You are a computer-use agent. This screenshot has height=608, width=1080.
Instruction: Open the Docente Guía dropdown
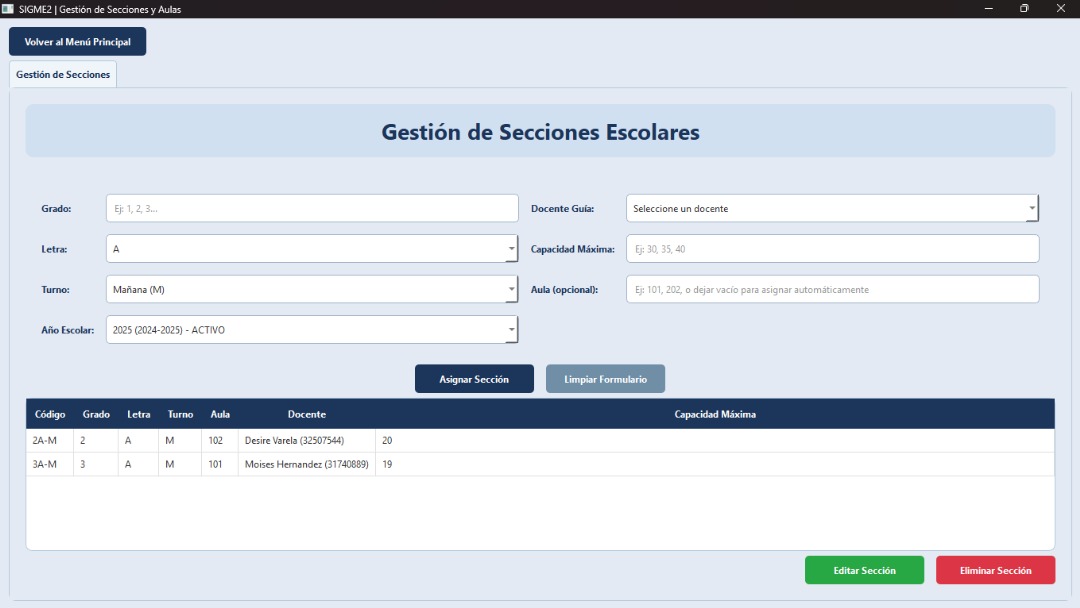(x=832, y=208)
